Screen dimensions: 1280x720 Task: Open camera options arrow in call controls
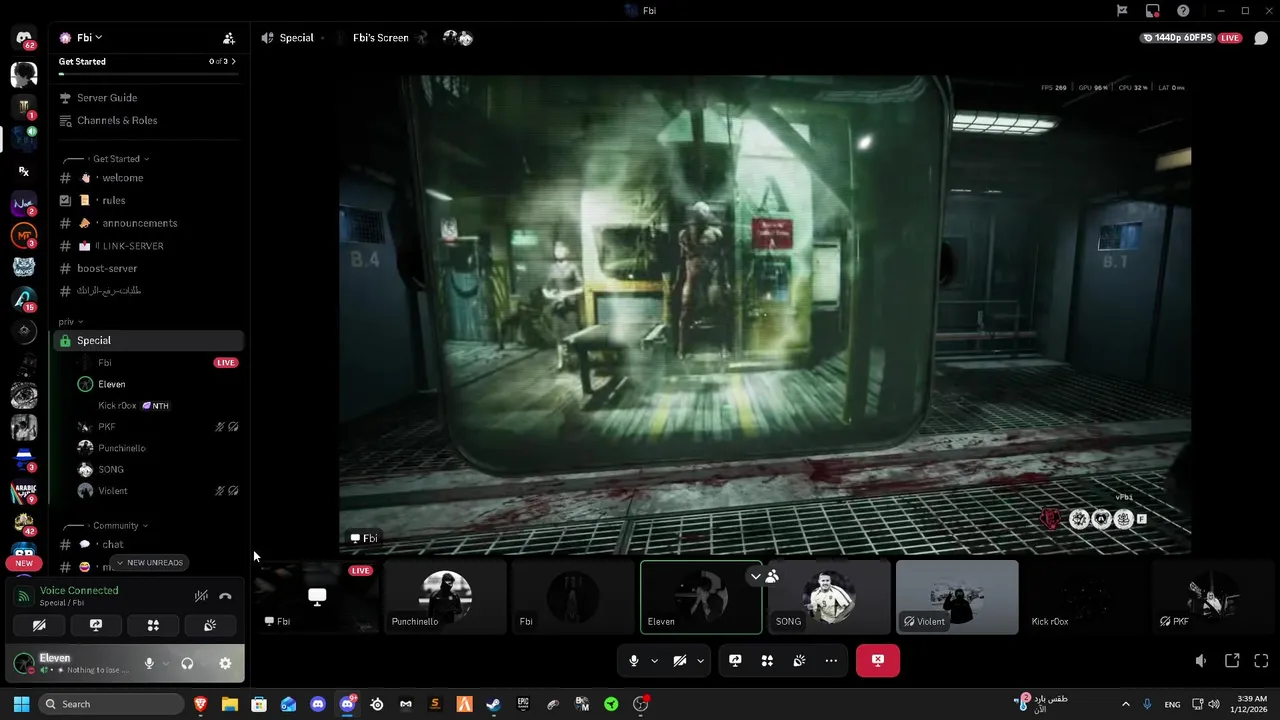click(x=700, y=661)
